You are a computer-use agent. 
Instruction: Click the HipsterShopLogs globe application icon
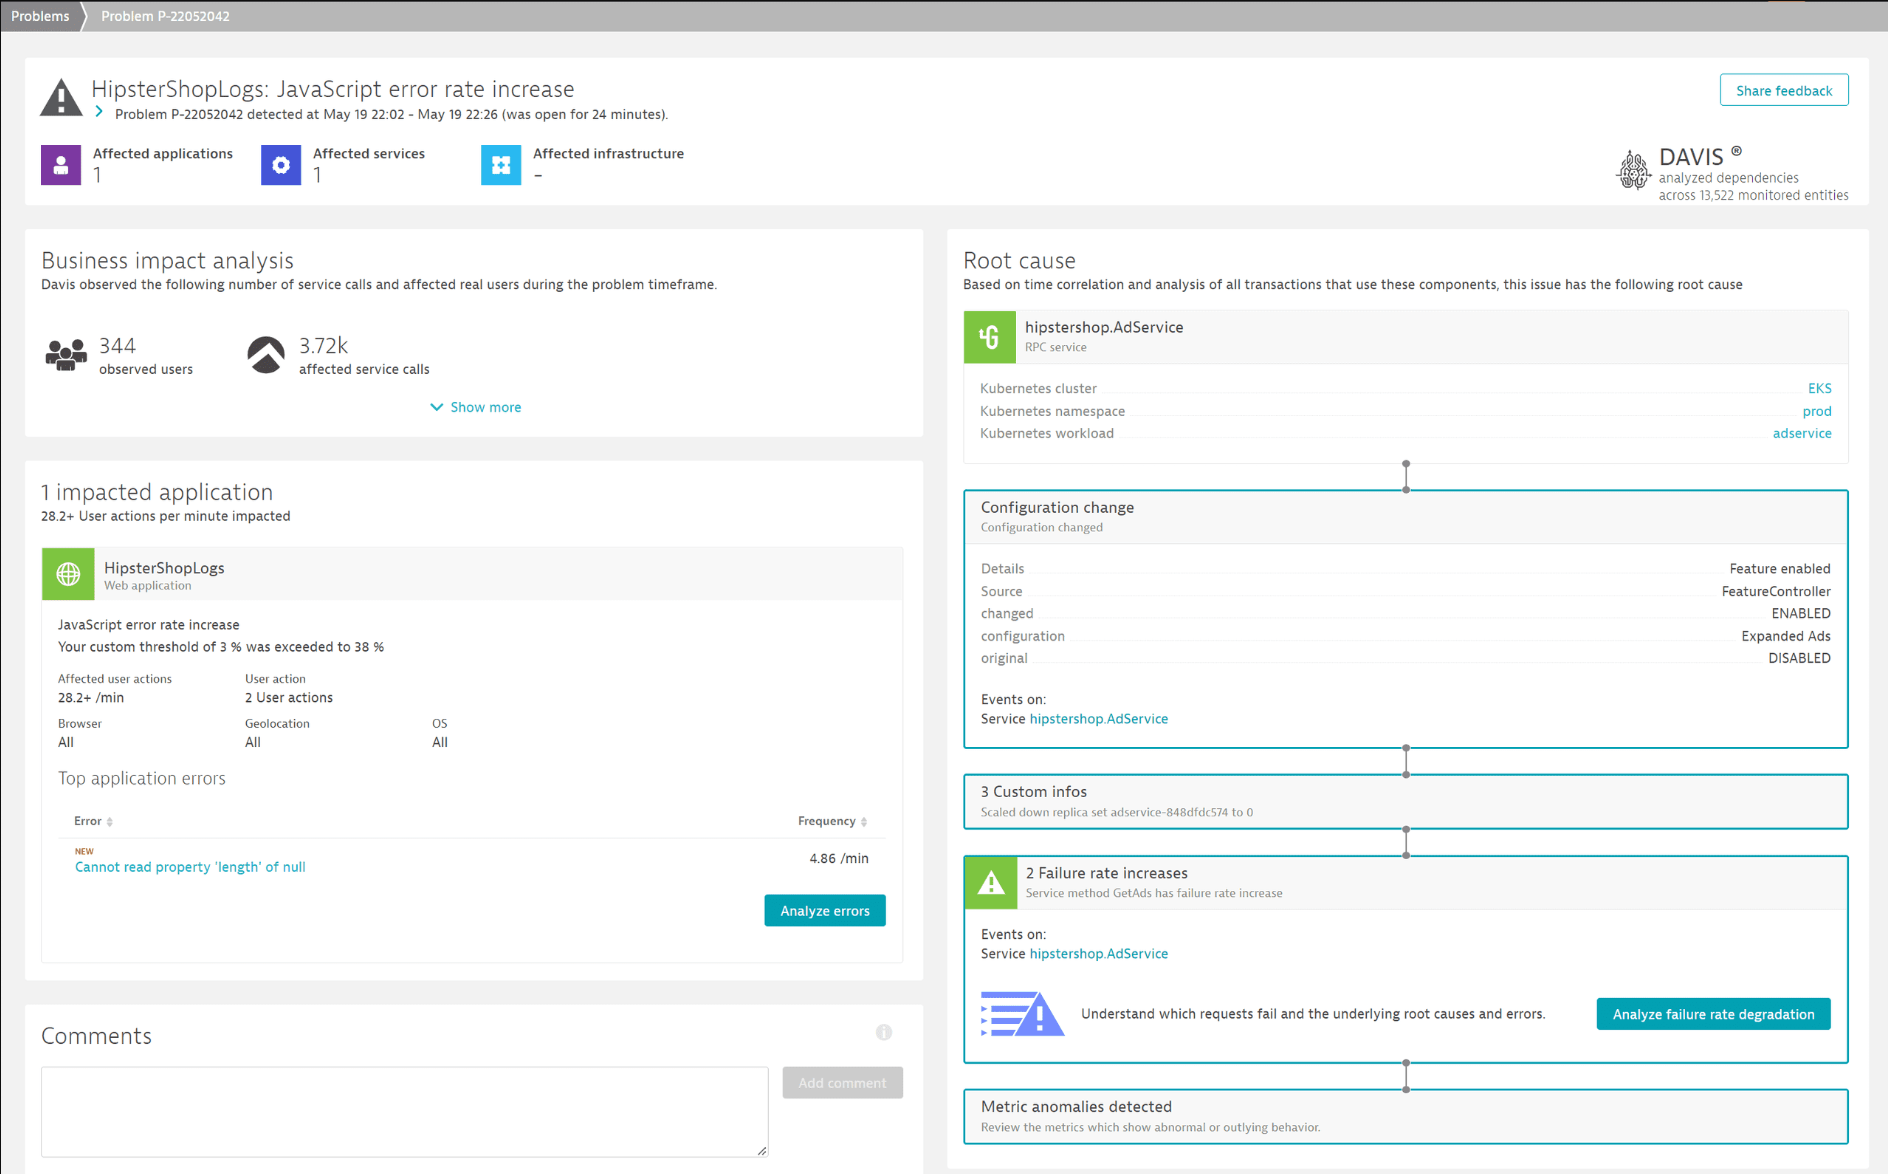click(68, 574)
